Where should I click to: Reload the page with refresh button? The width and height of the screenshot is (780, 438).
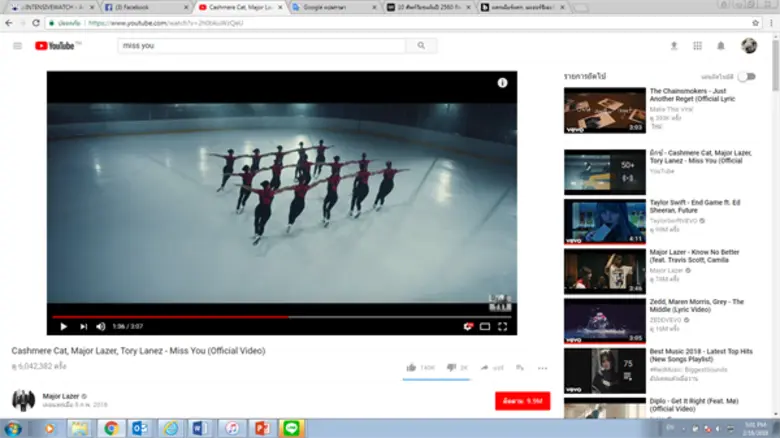(x=36, y=23)
